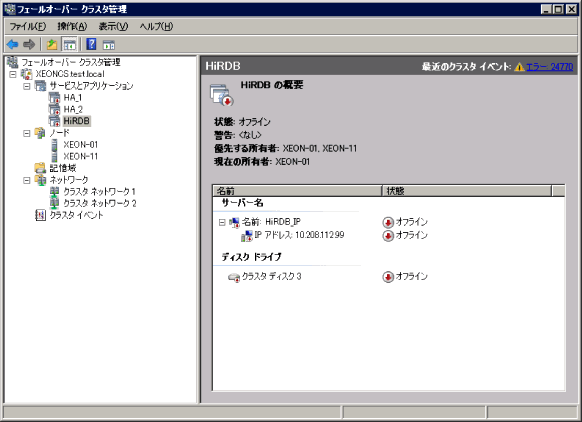Screen dimensions: 582x422
Task: Click the HiRDB_IP name resource icon
Action: pyautogui.click(x=234, y=222)
